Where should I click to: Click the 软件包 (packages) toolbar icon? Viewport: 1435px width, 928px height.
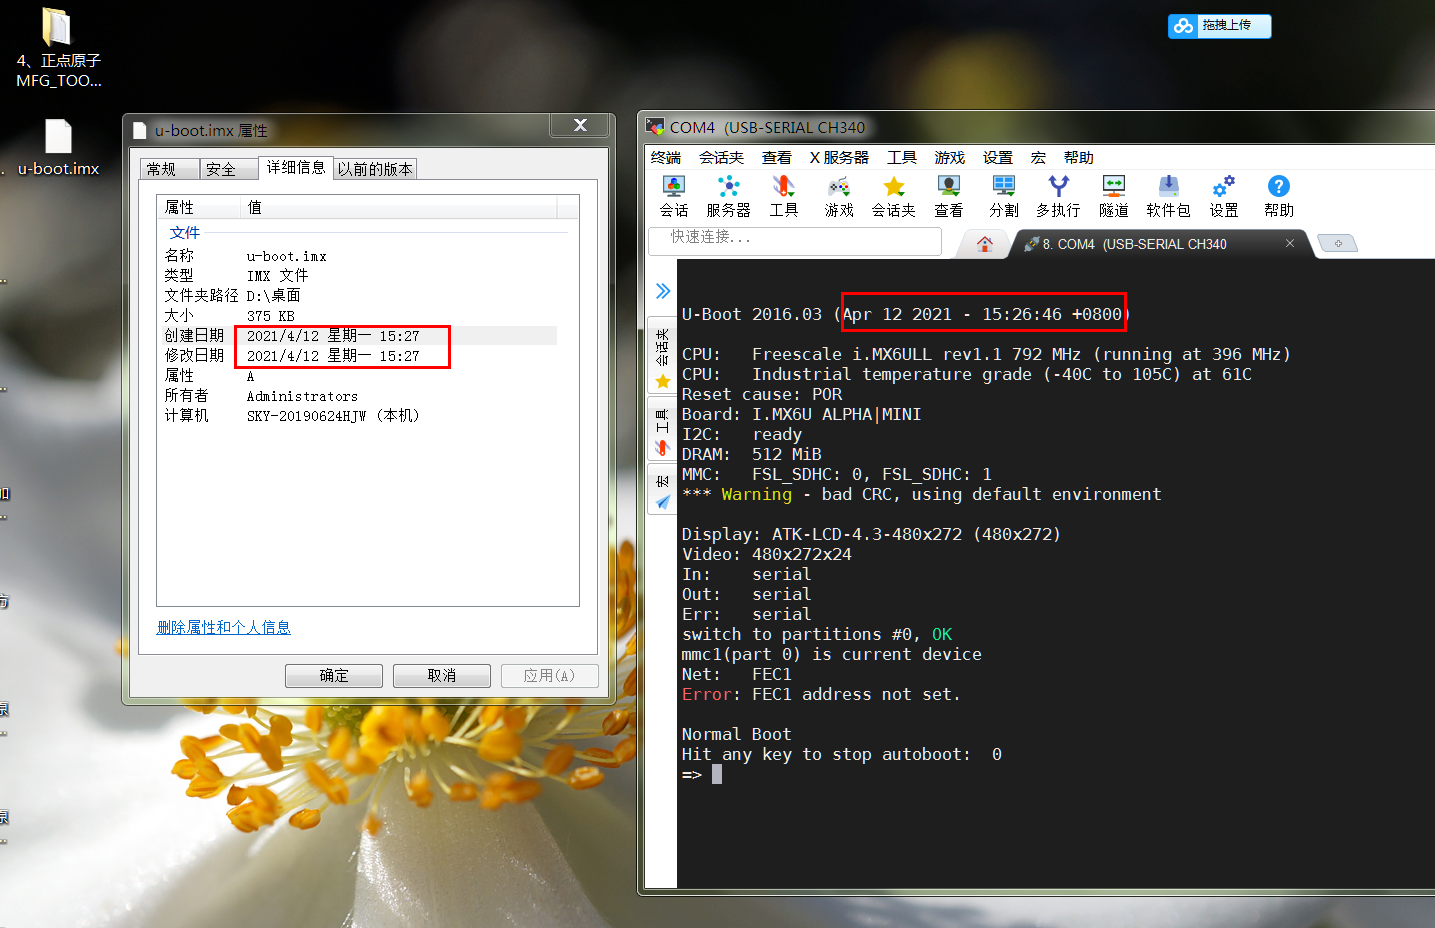coord(1168,195)
